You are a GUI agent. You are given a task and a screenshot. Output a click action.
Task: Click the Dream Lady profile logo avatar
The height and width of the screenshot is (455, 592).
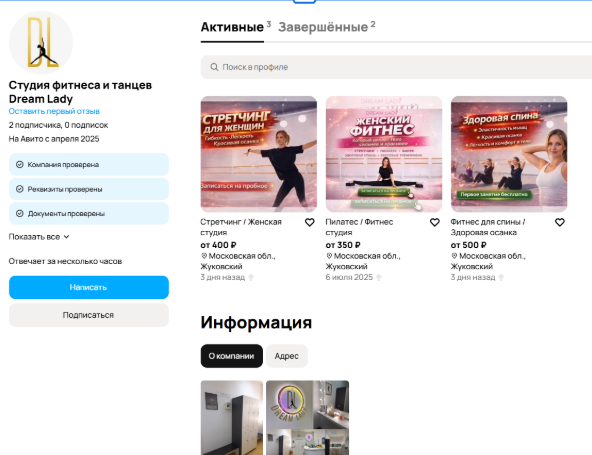(x=41, y=42)
